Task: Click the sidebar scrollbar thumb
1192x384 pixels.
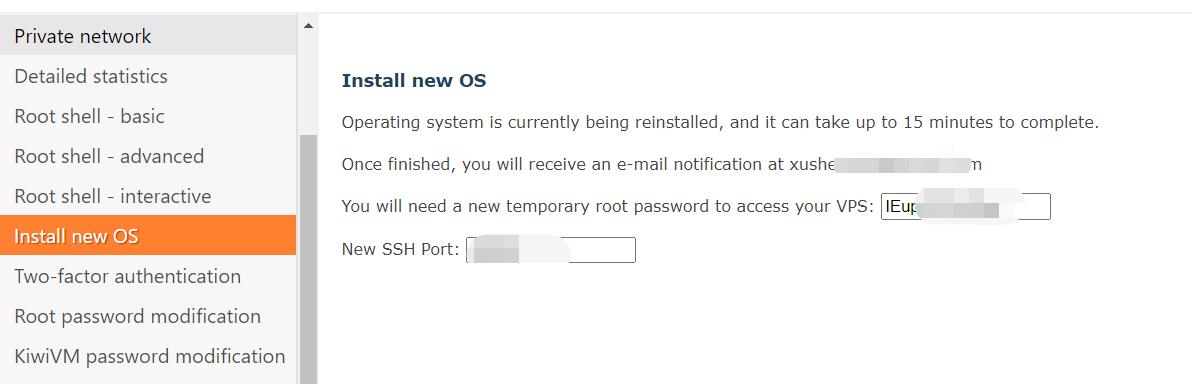Action: click(x=308, y=259)
